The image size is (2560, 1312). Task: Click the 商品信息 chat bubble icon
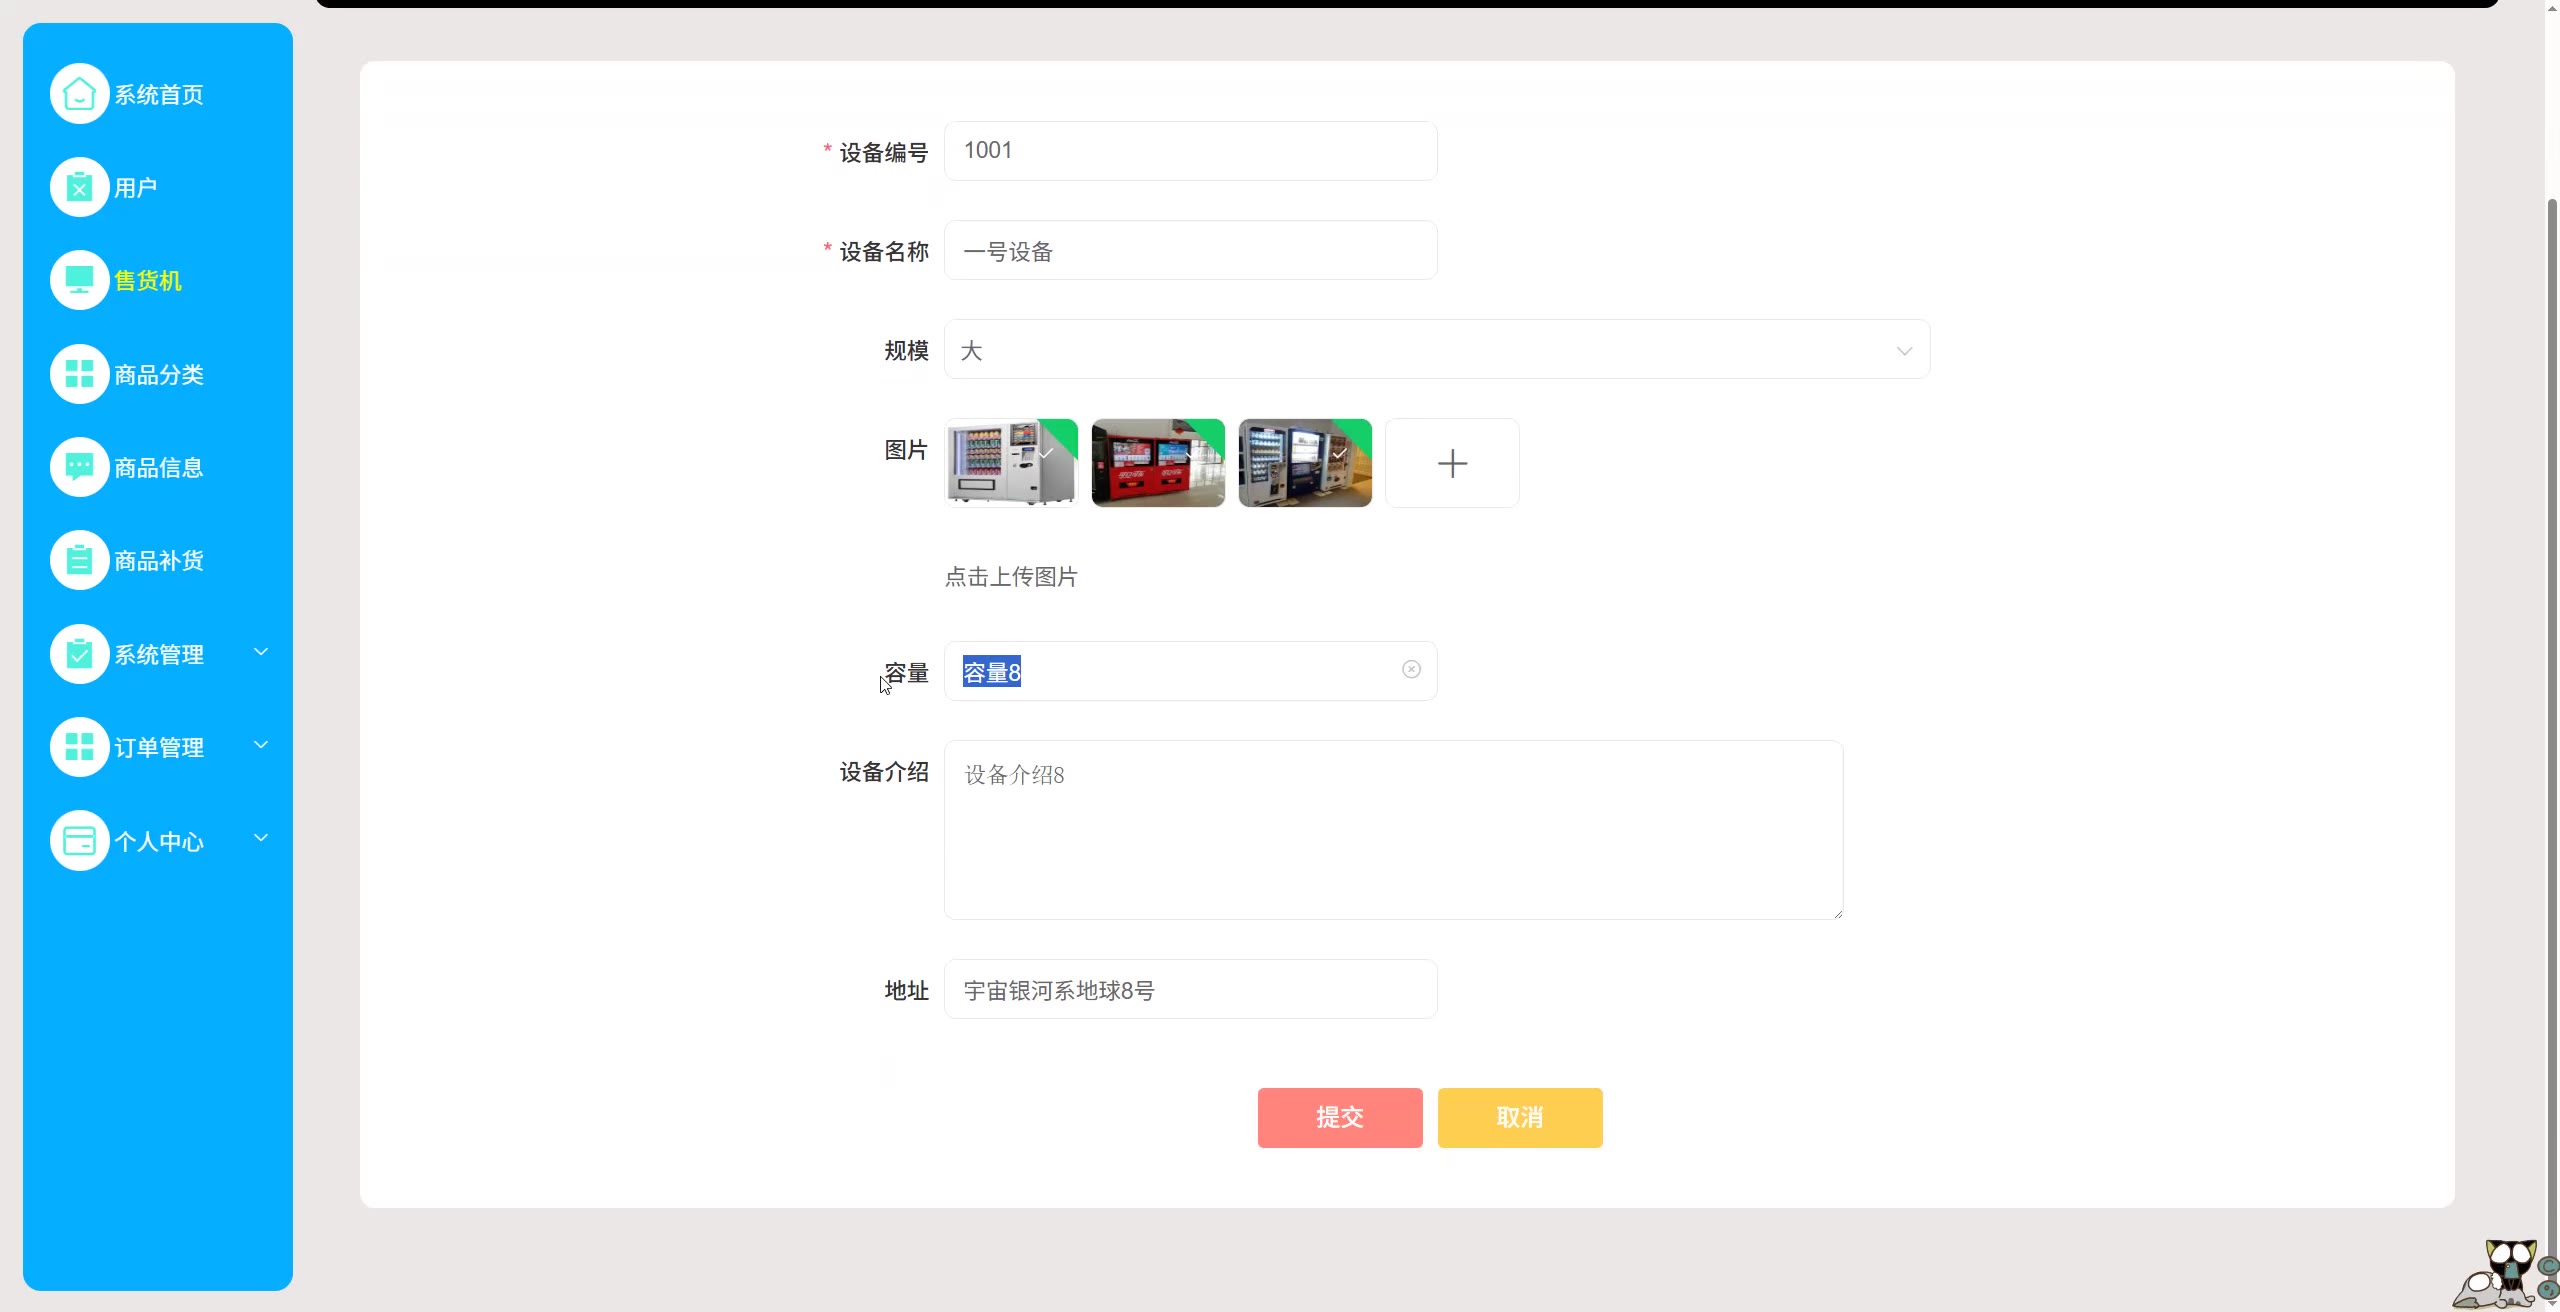coord(79,467)
